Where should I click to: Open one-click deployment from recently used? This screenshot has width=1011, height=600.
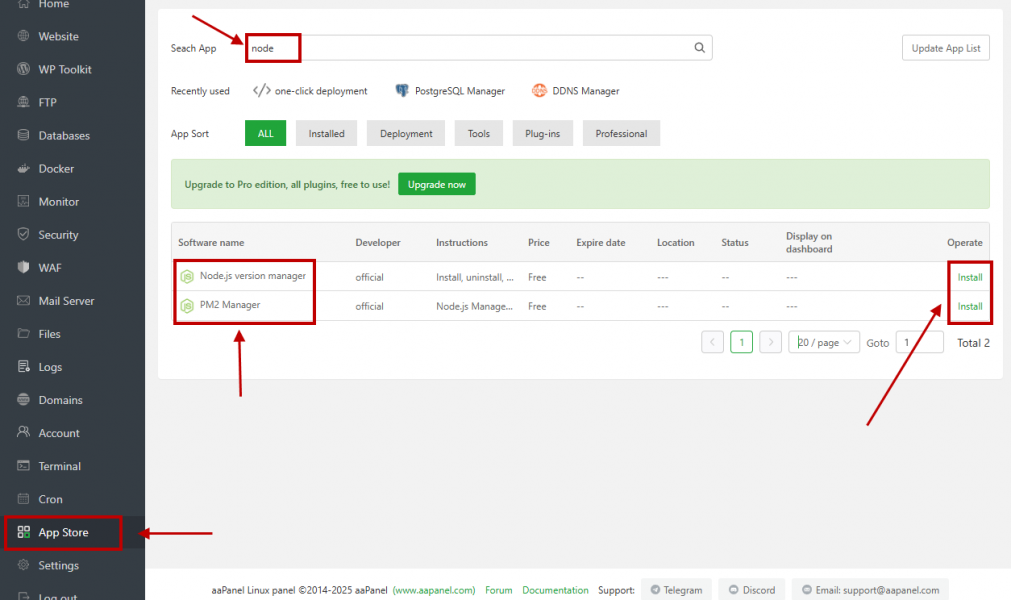pos(310,91)
